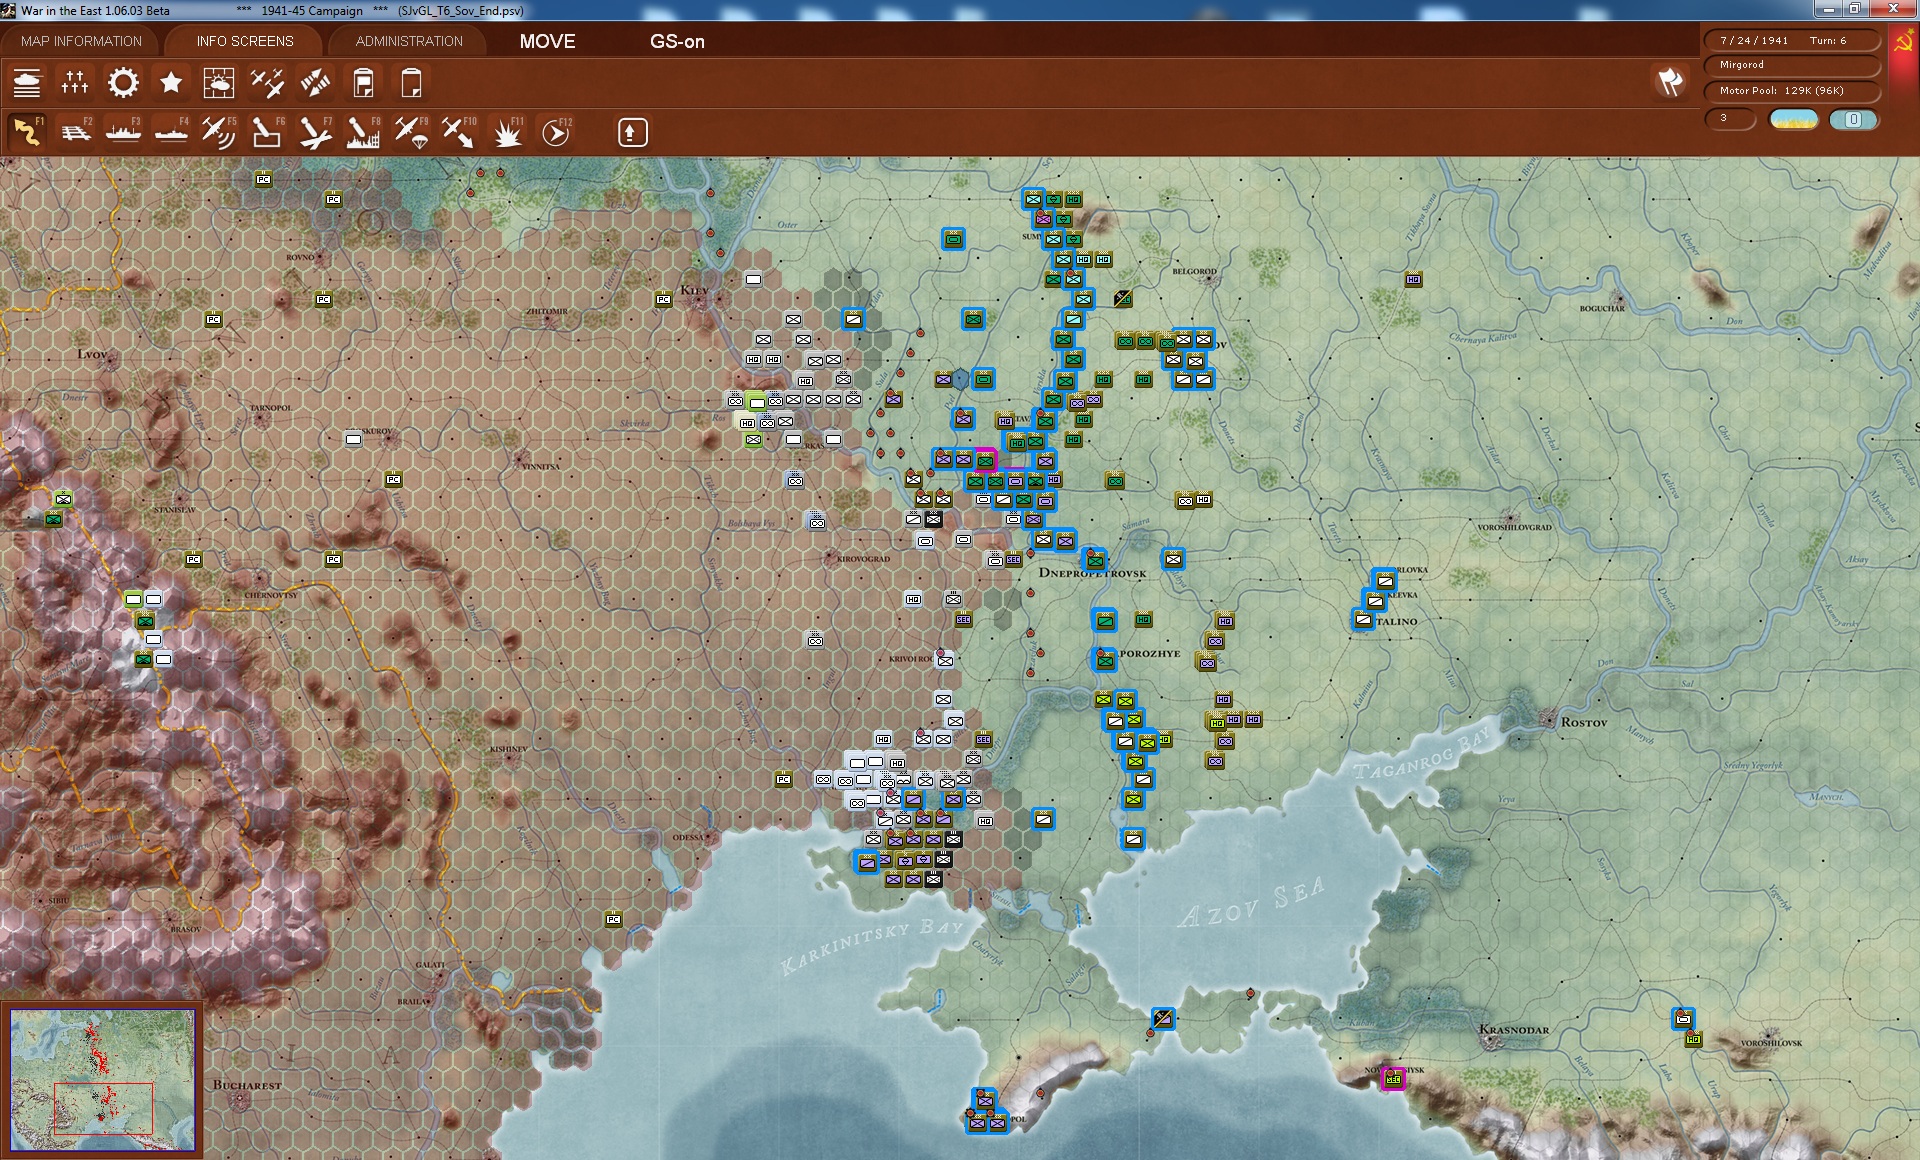Open the Order of Battle tank list icon
This screenshot has width=1920, height=1160.
coord(27,83)
